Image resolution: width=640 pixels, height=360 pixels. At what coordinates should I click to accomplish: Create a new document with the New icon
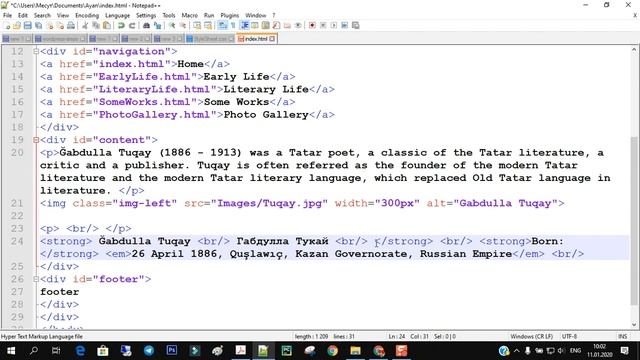click(x=6, y=25)
